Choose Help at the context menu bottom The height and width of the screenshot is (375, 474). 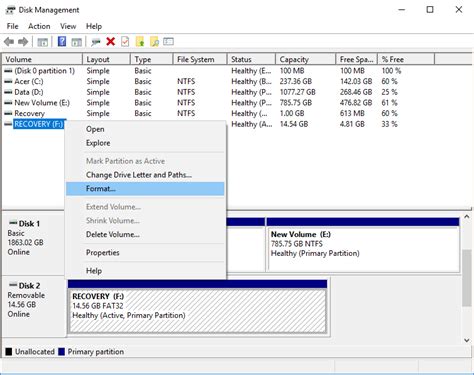(145, 271)
